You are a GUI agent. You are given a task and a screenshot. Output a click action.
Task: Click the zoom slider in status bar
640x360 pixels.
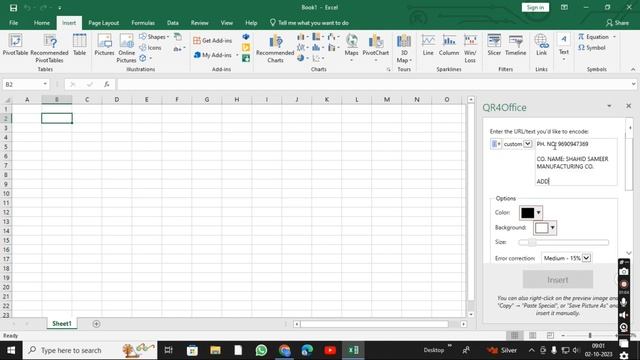pyautogui.click(x=590, y=335)
